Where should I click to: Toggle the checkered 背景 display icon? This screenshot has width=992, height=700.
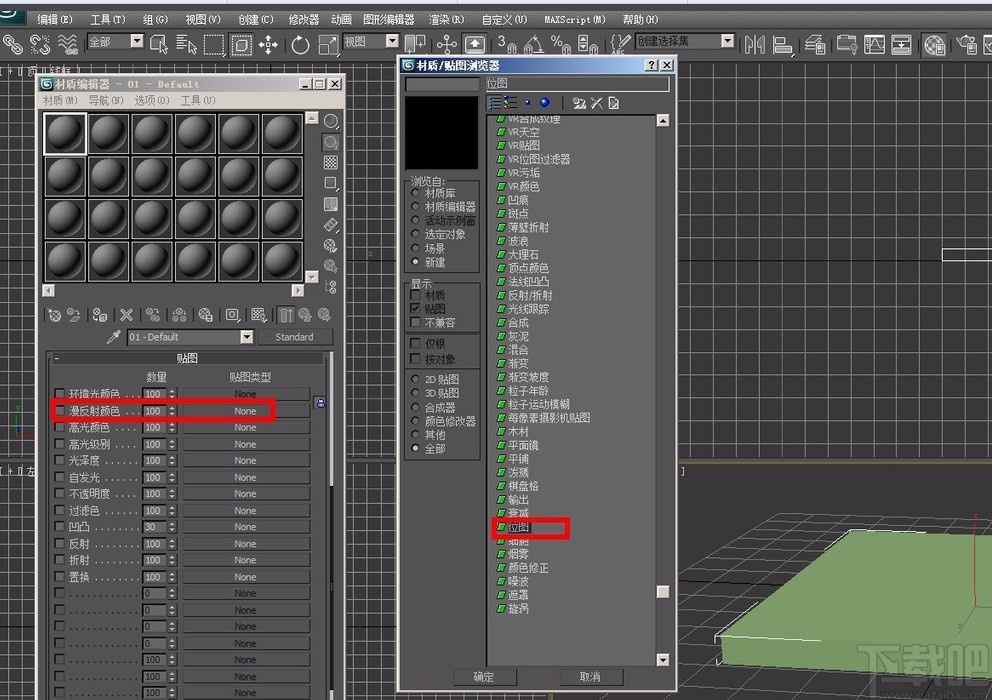330,162
